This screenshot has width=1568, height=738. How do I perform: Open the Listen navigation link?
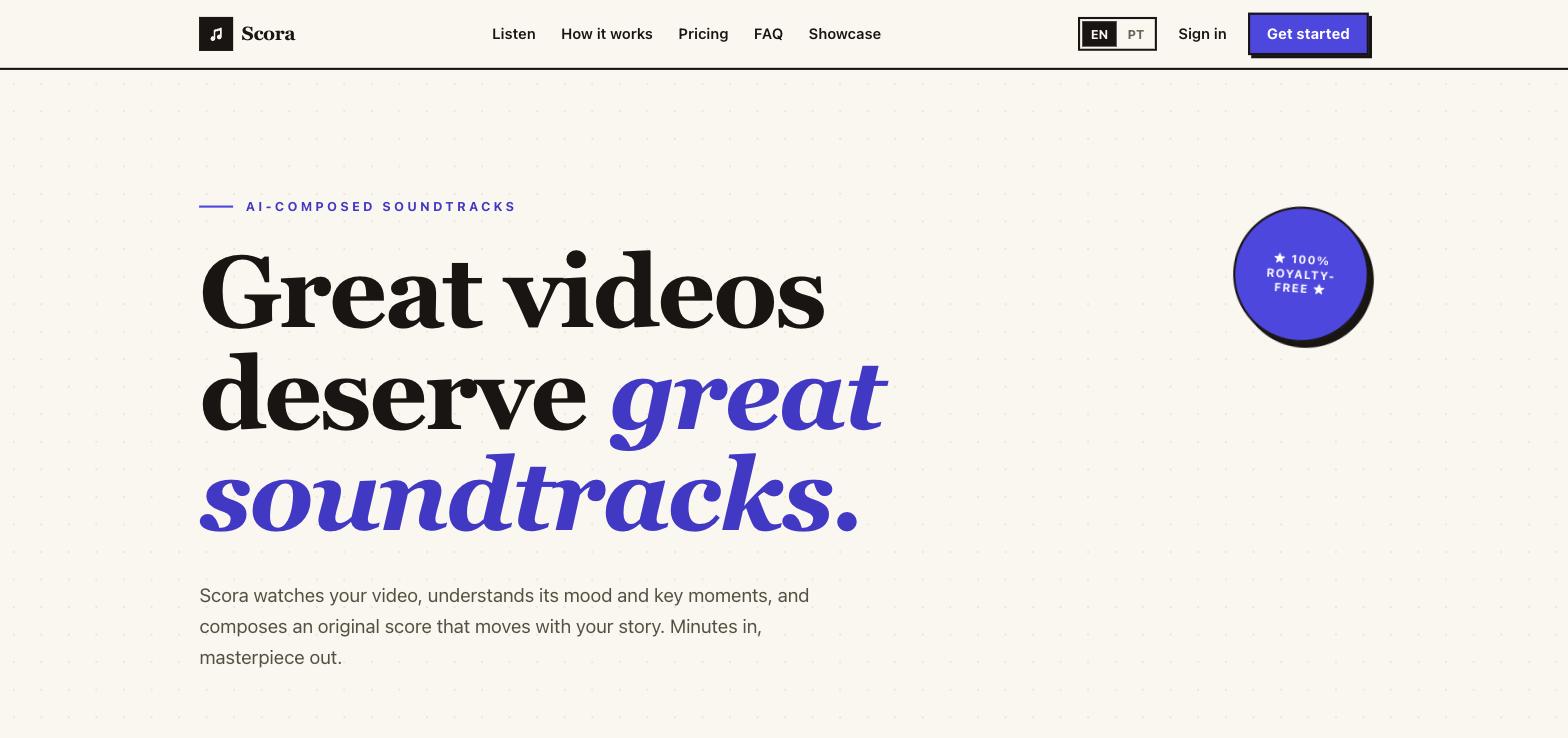coord(514,34)
